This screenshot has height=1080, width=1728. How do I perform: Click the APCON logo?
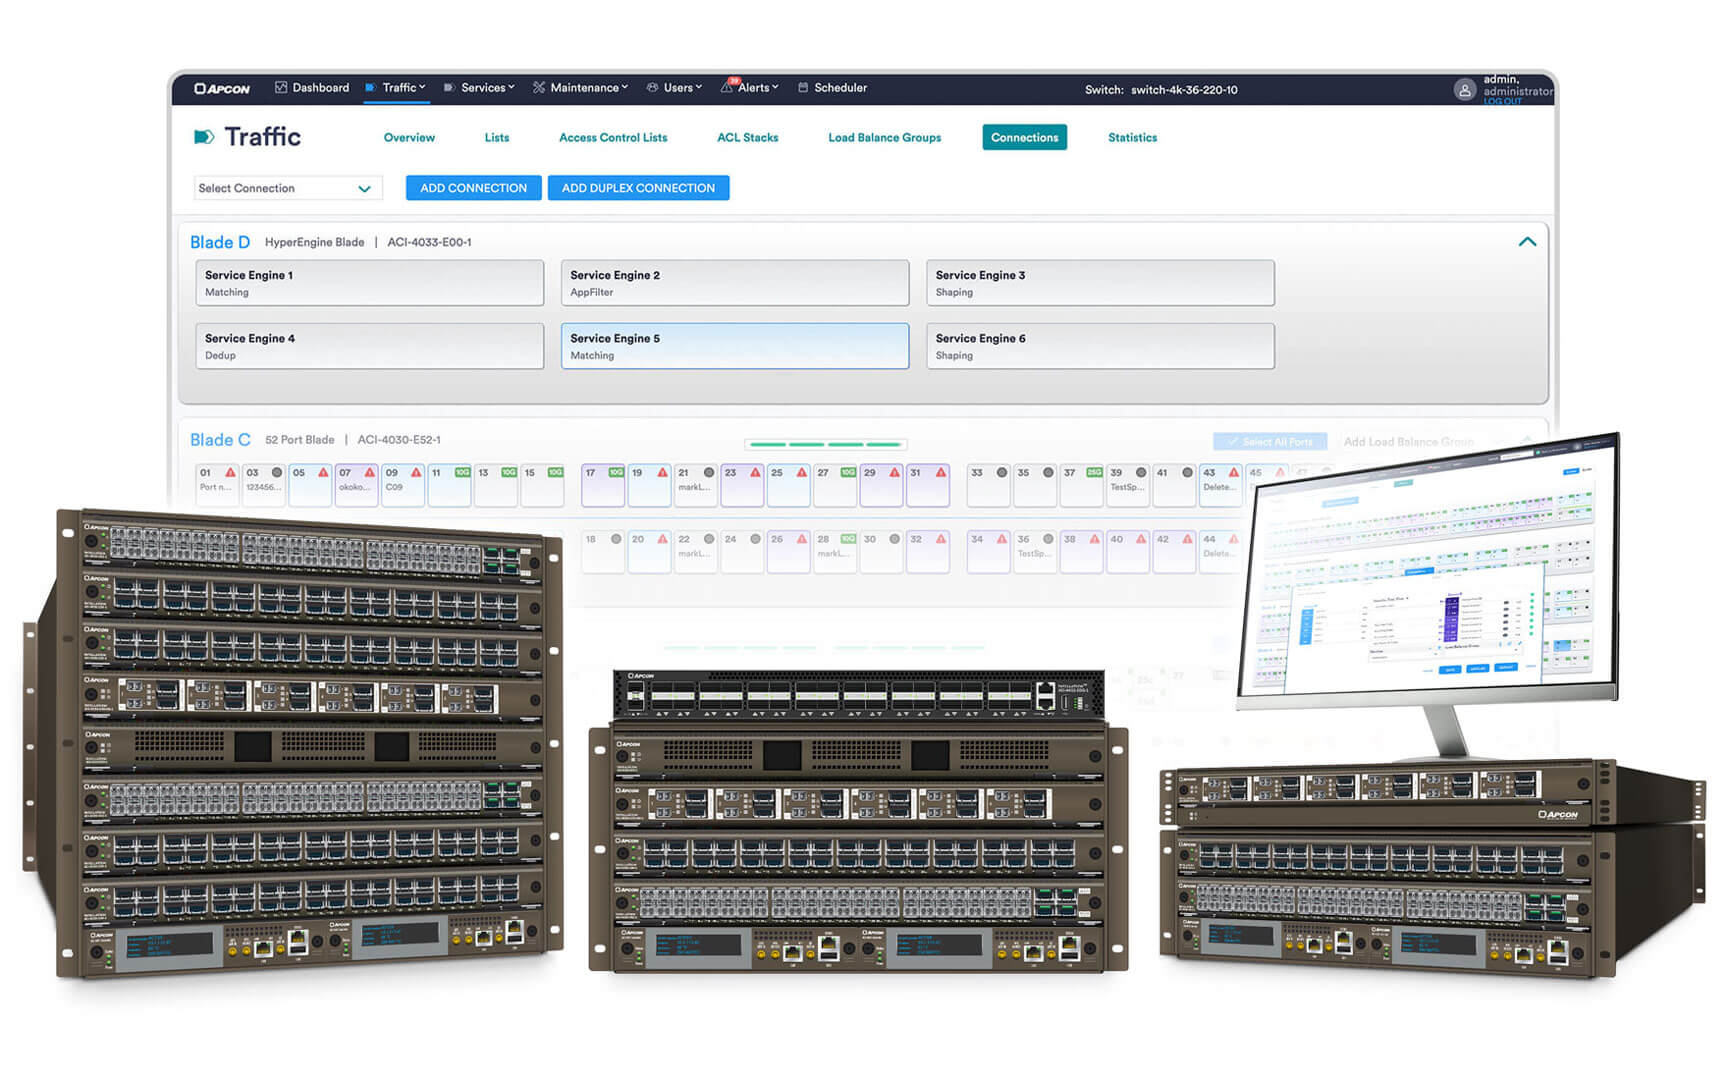click(x=222, y=88)
